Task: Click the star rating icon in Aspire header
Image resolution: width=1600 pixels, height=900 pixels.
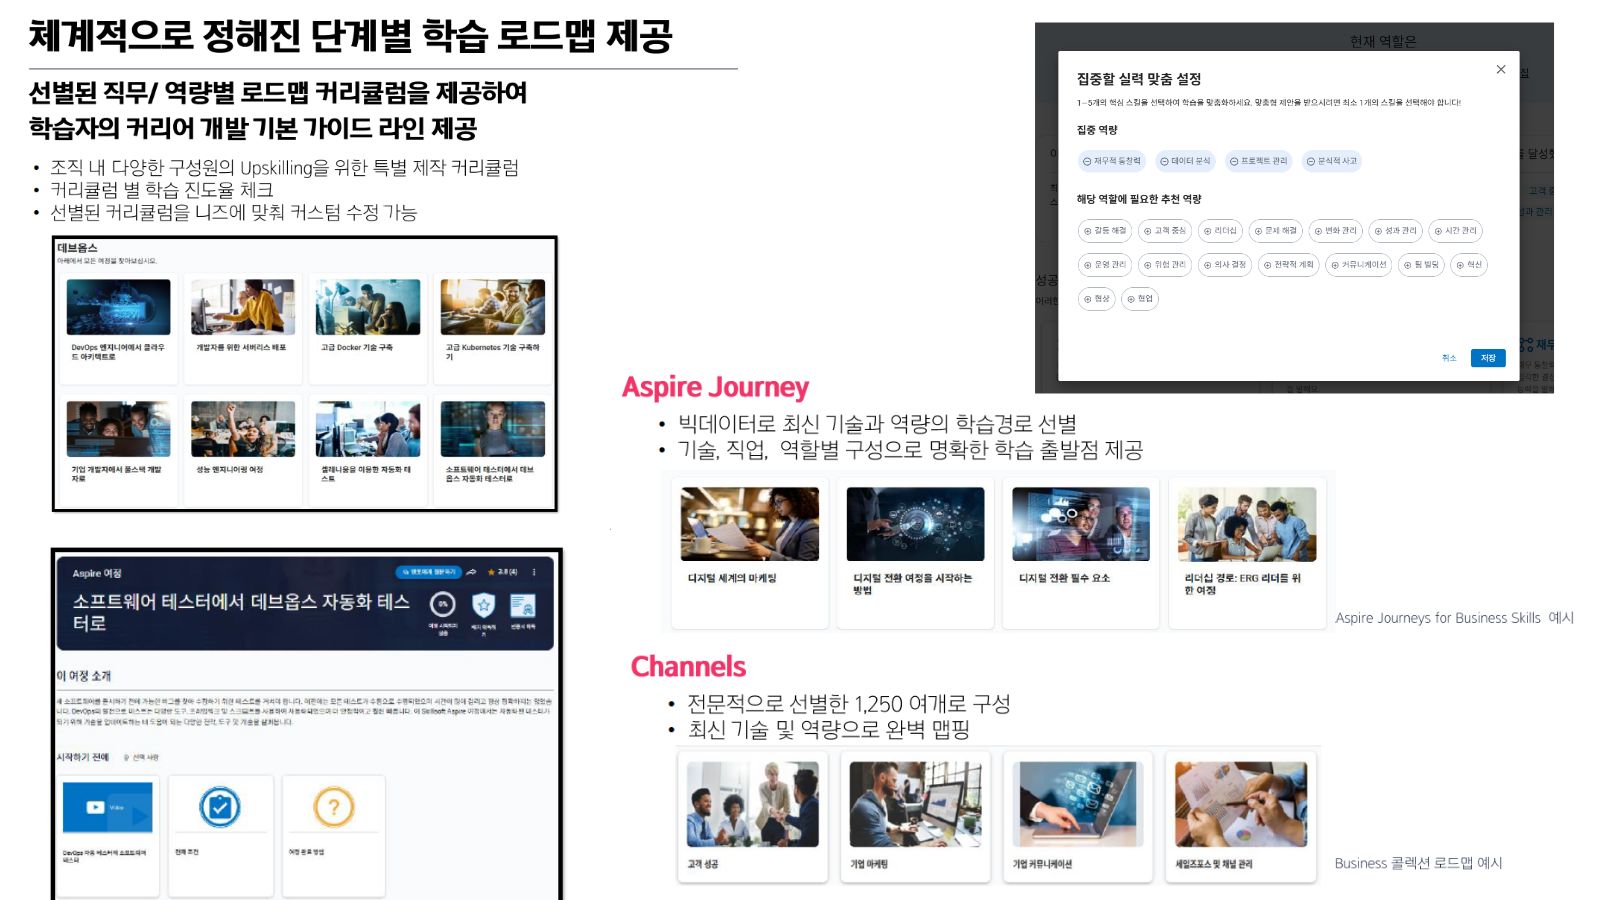Action: pyautogui.click(x=492, y=572)
